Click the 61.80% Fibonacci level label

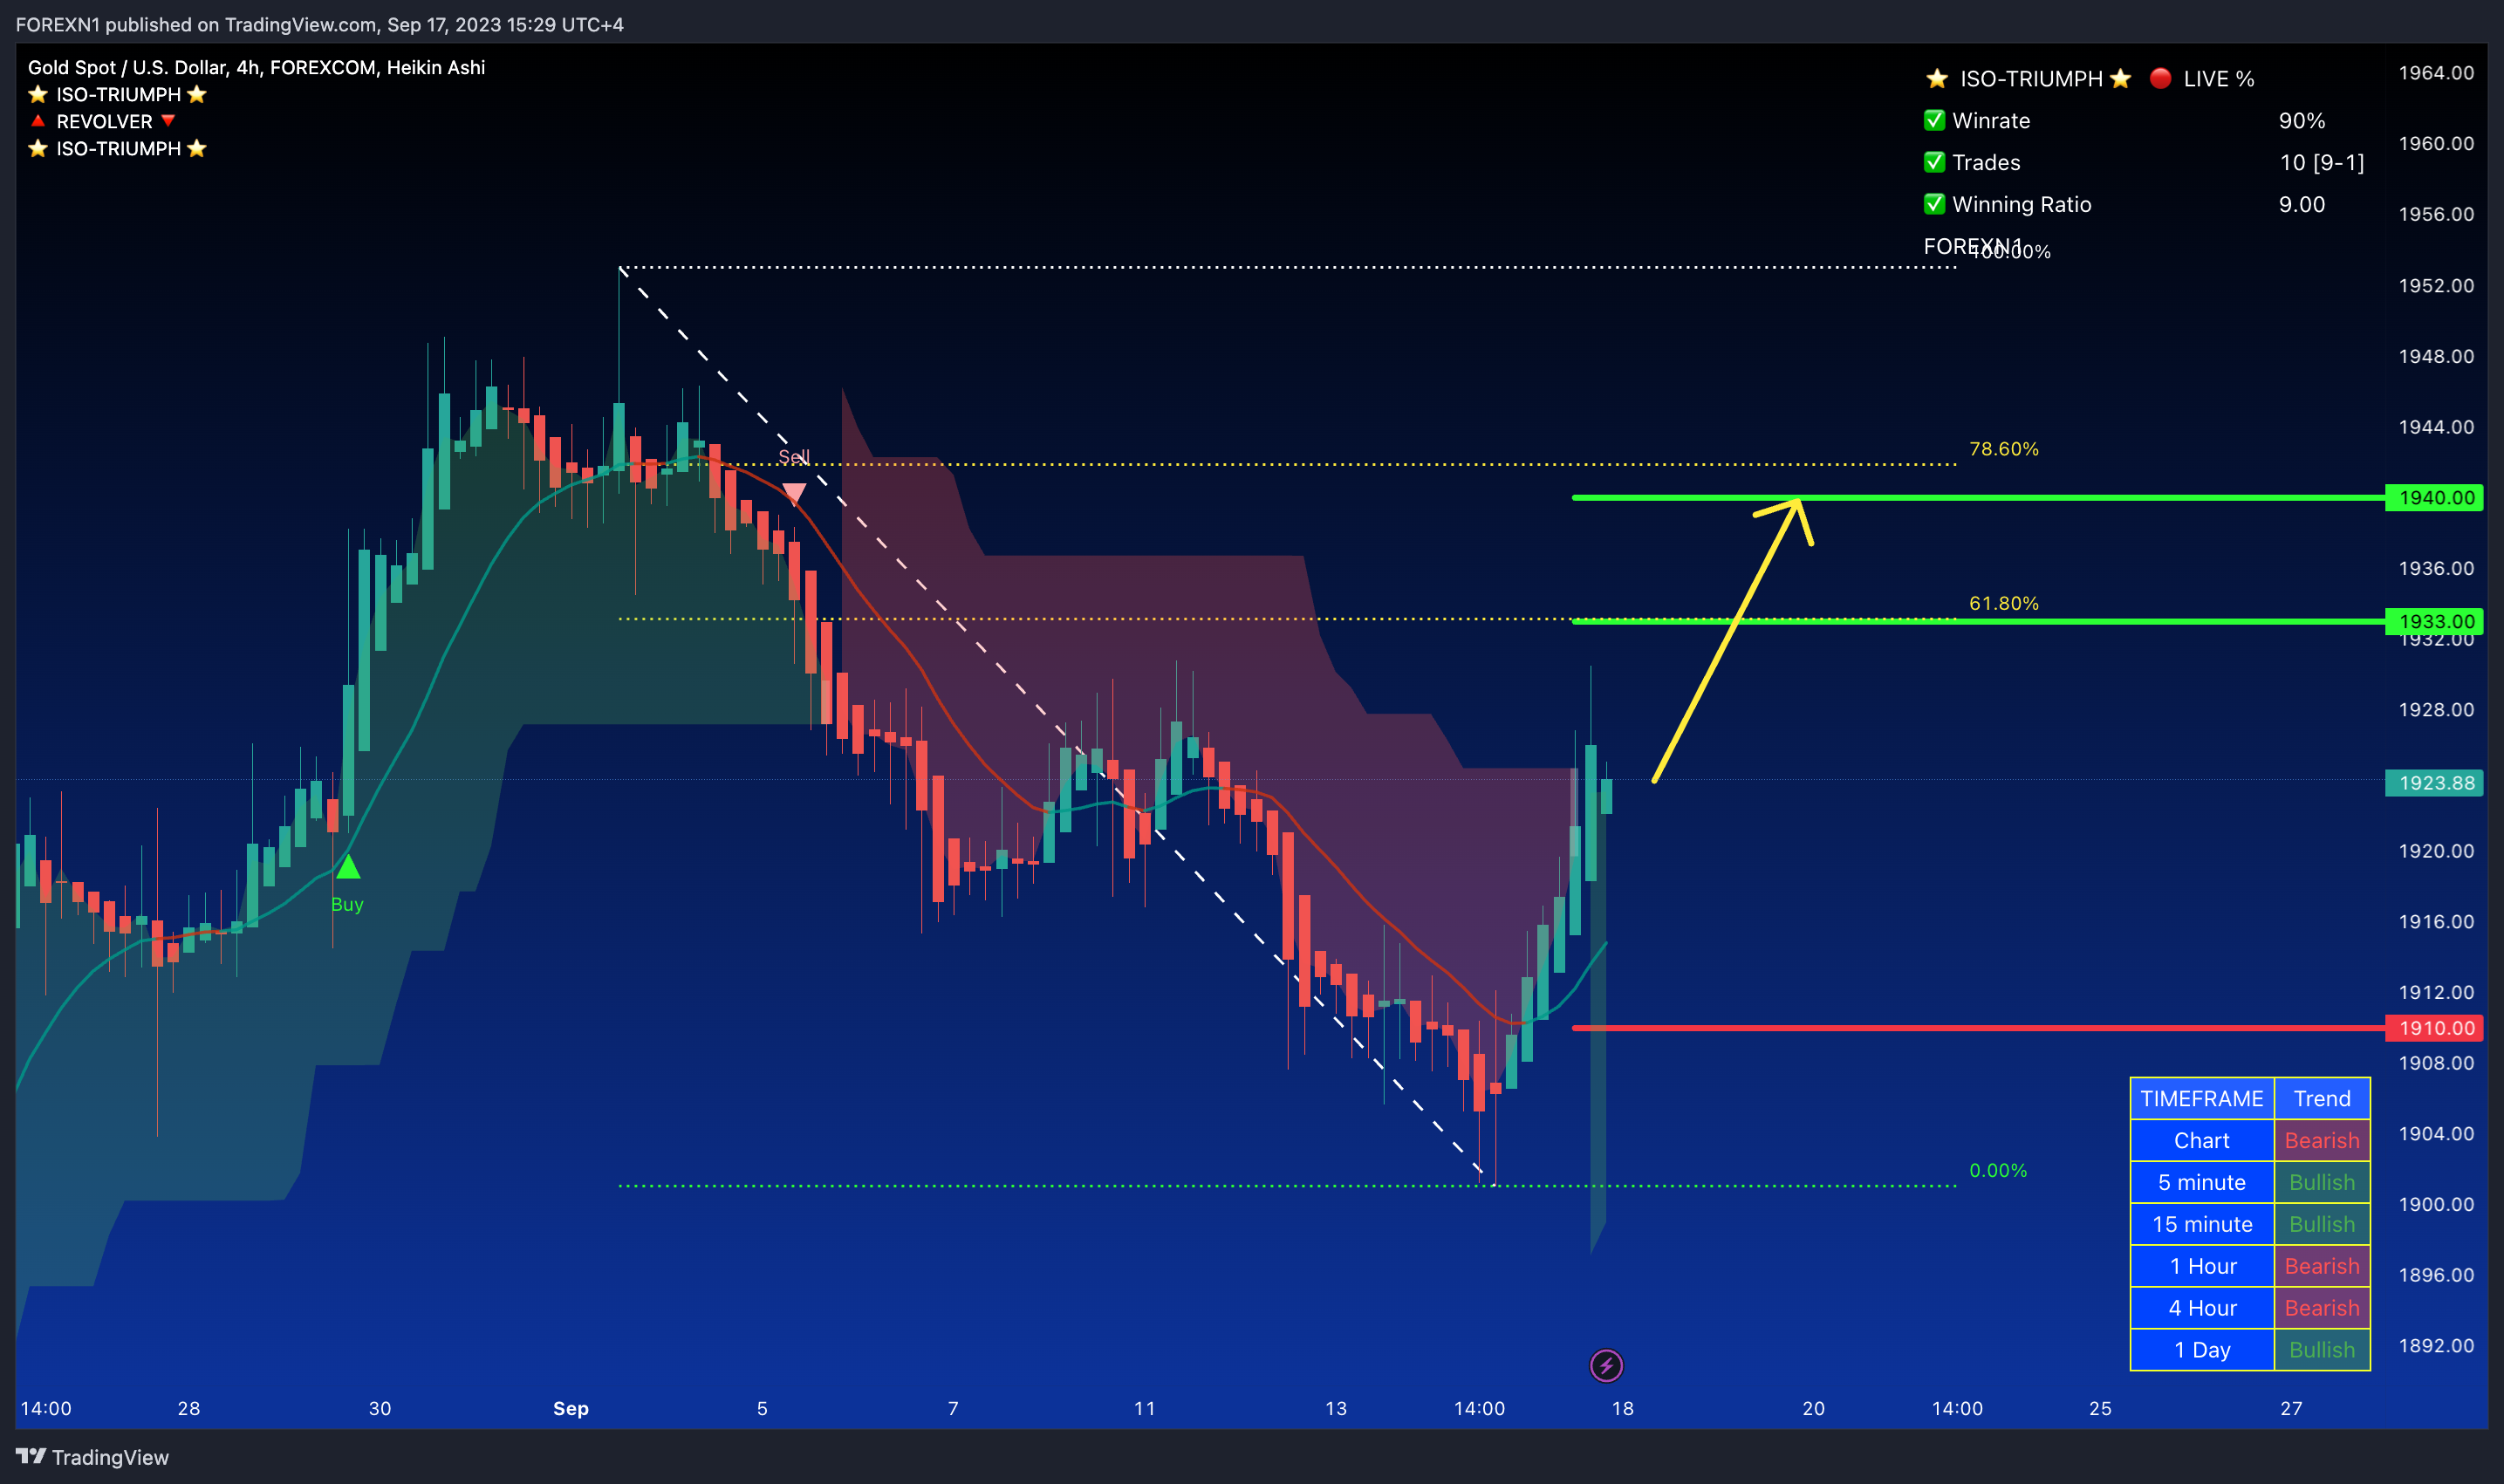[2003, 603]
